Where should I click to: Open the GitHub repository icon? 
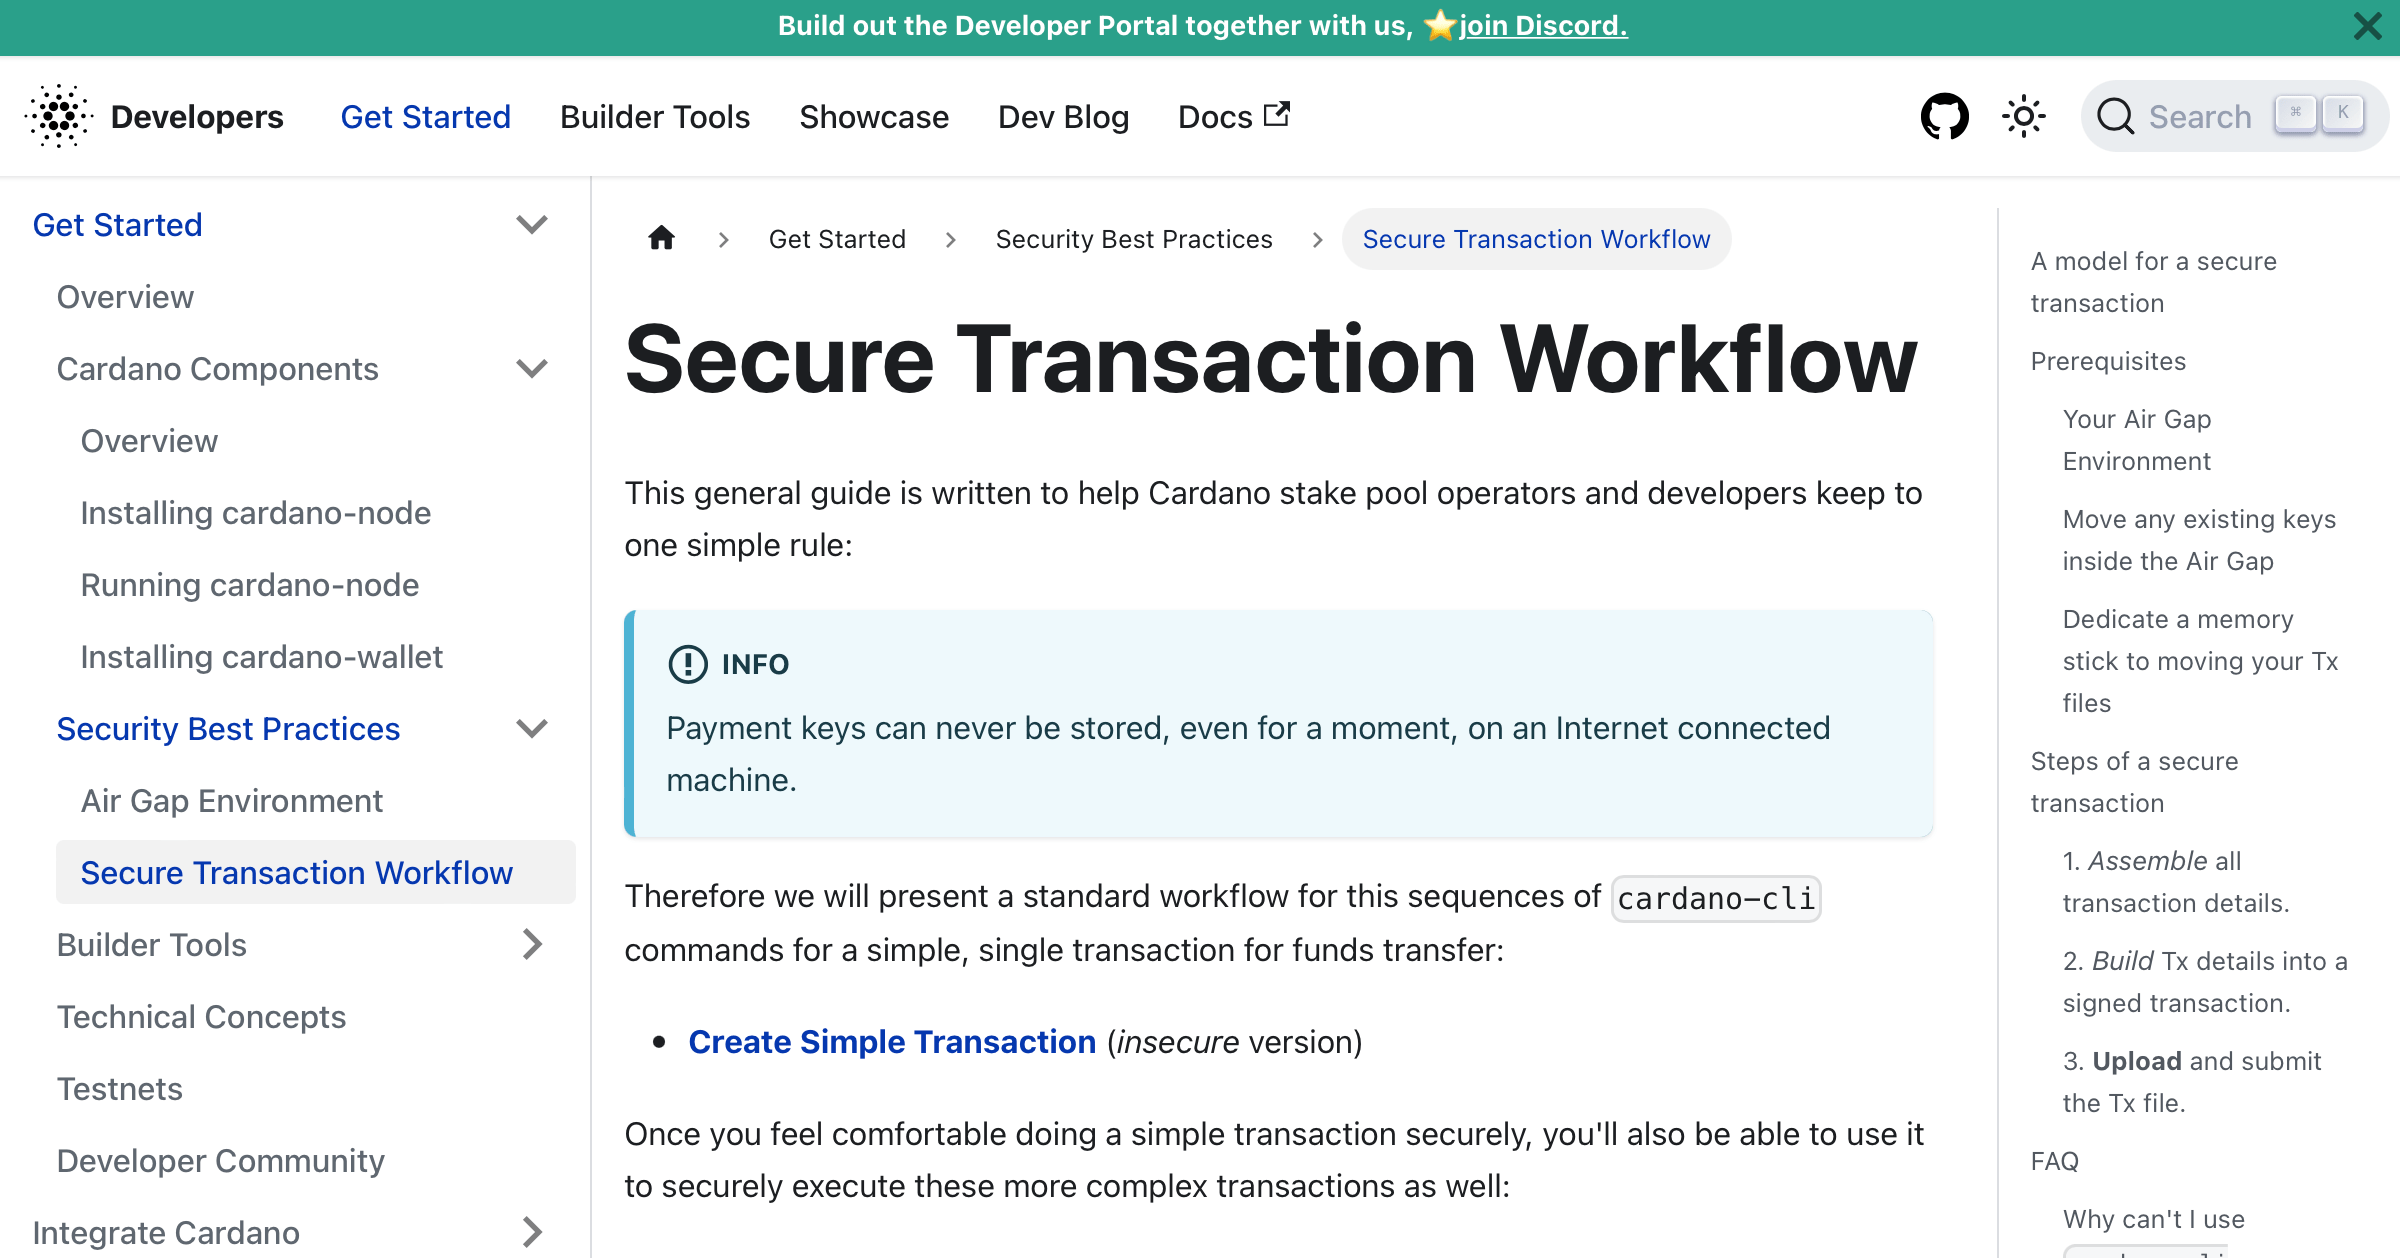pyautogui.click(x=1943, y=116)
